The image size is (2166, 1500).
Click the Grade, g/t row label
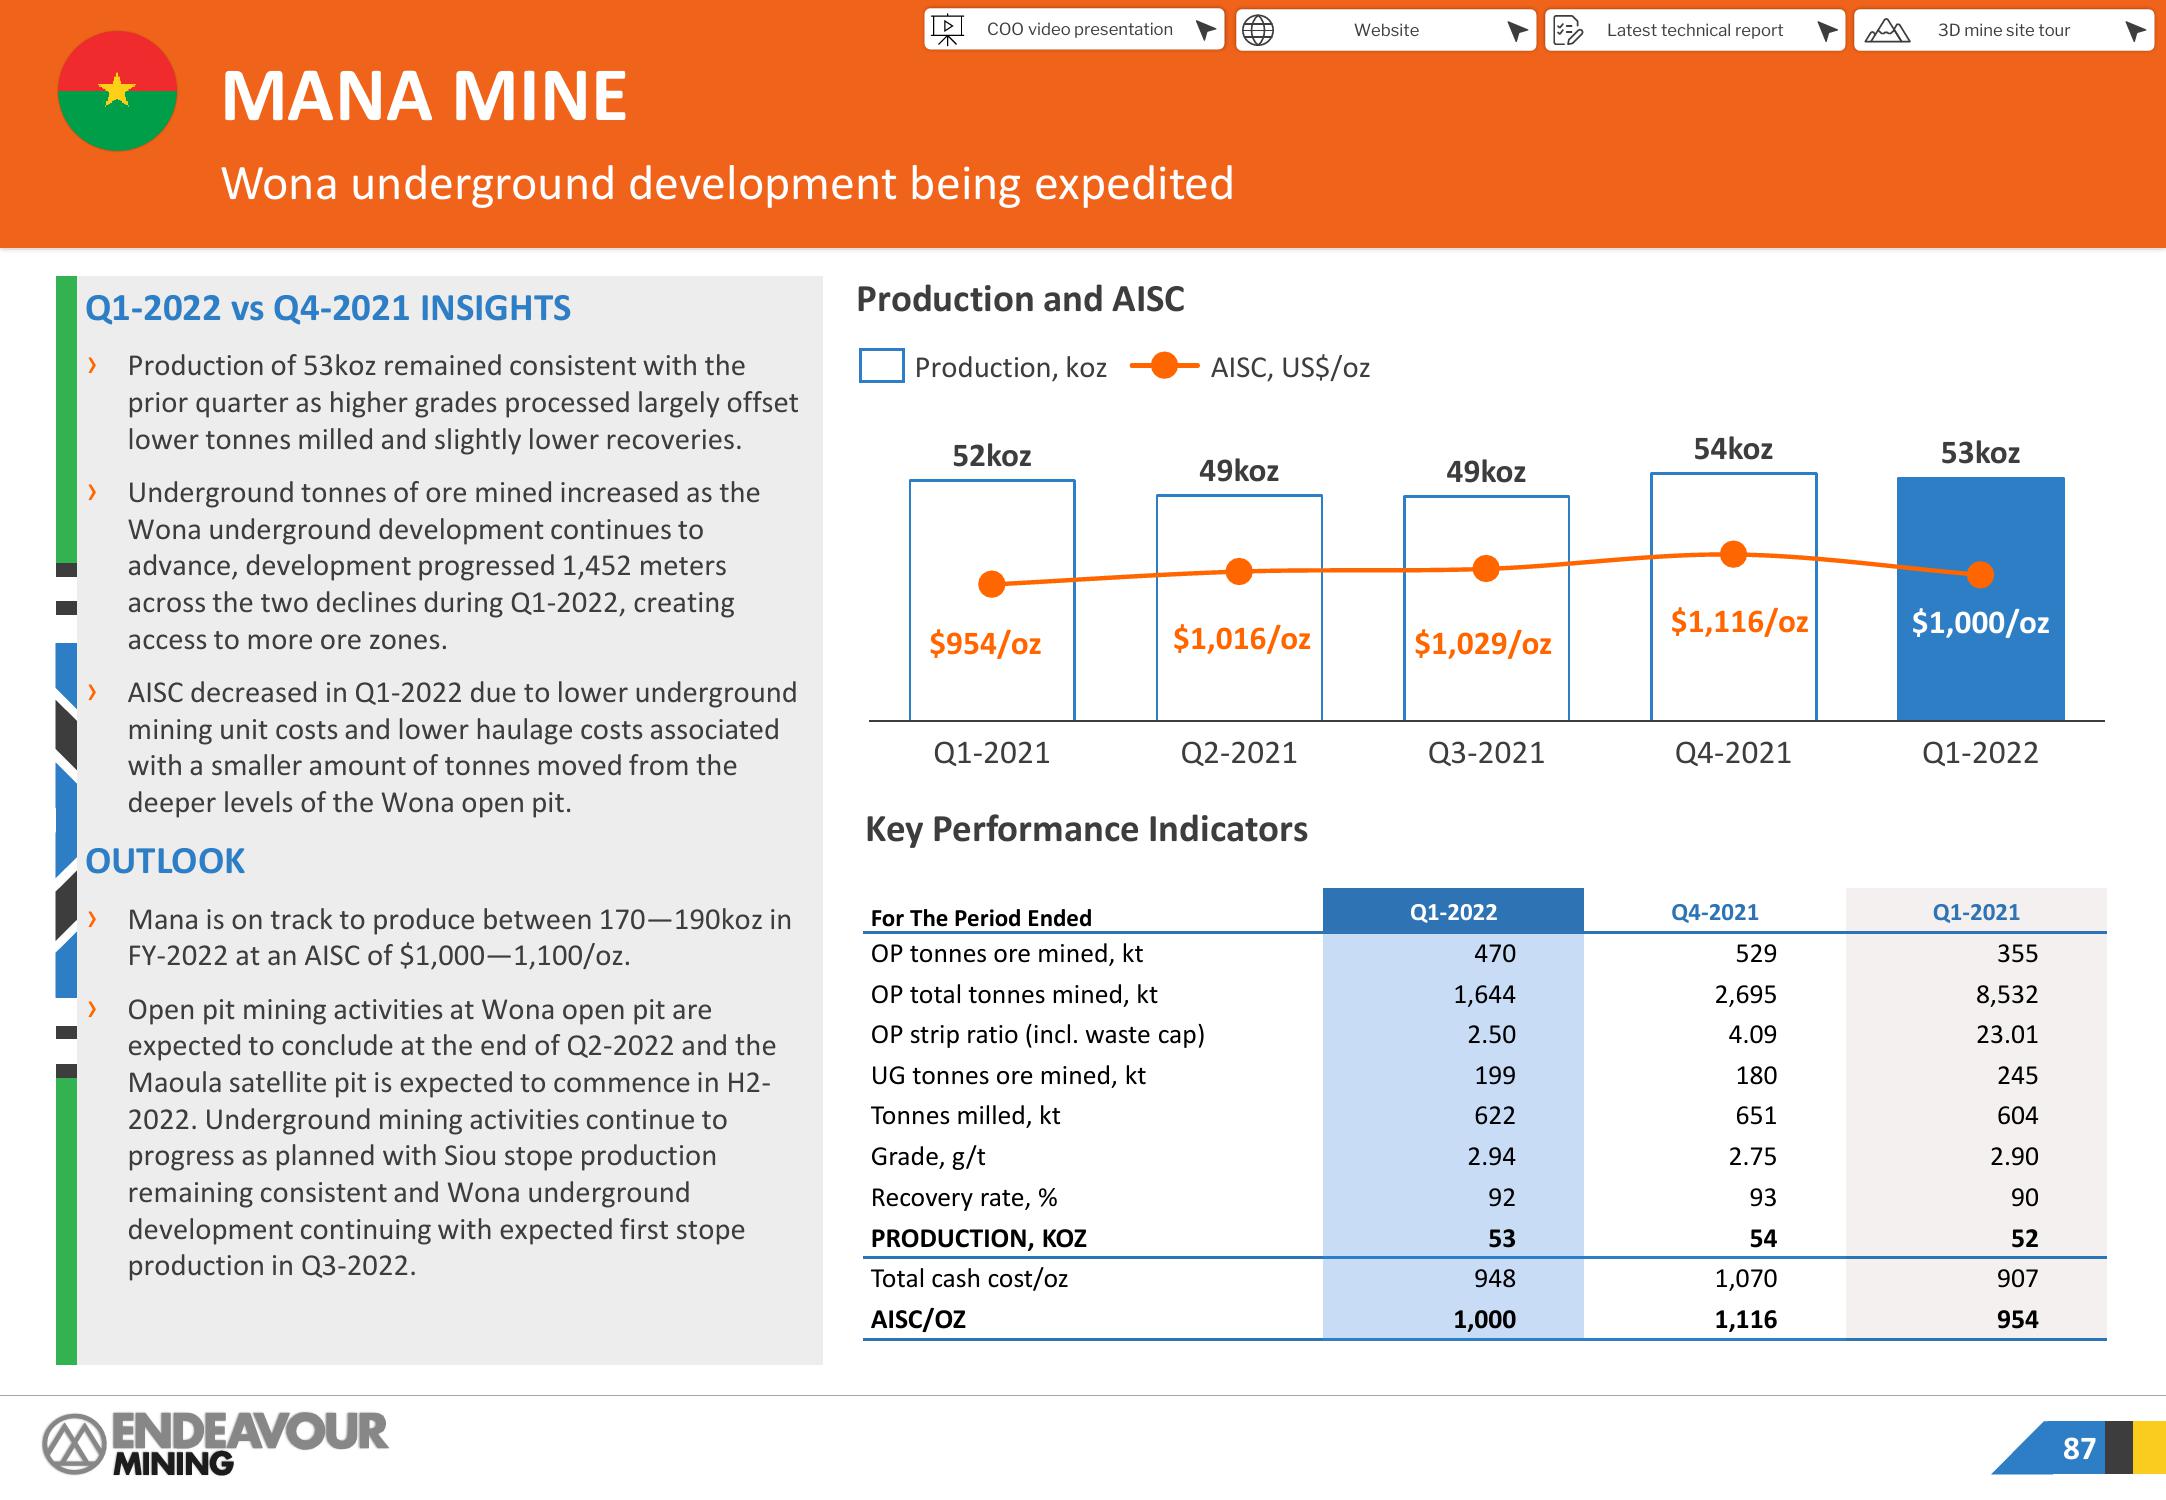coord(928,1157)
